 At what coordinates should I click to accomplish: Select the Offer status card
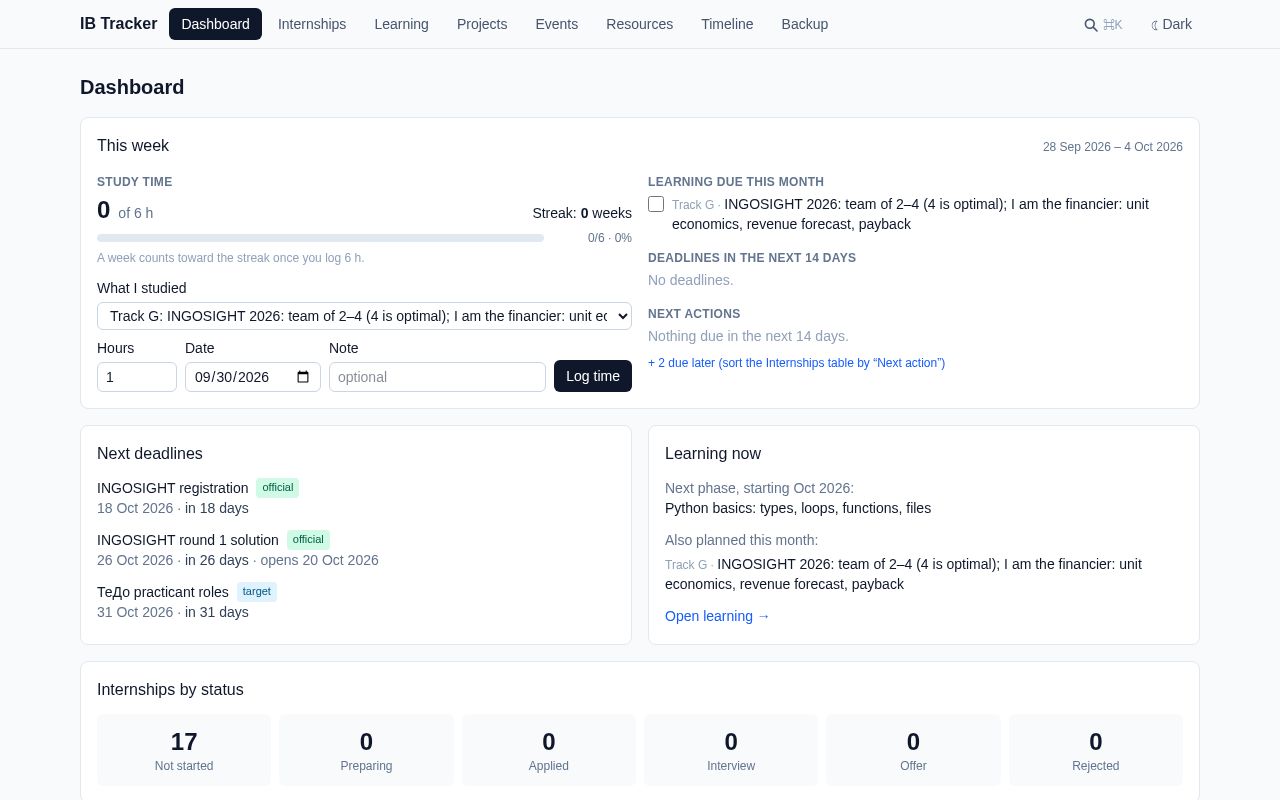click(913, 750)
